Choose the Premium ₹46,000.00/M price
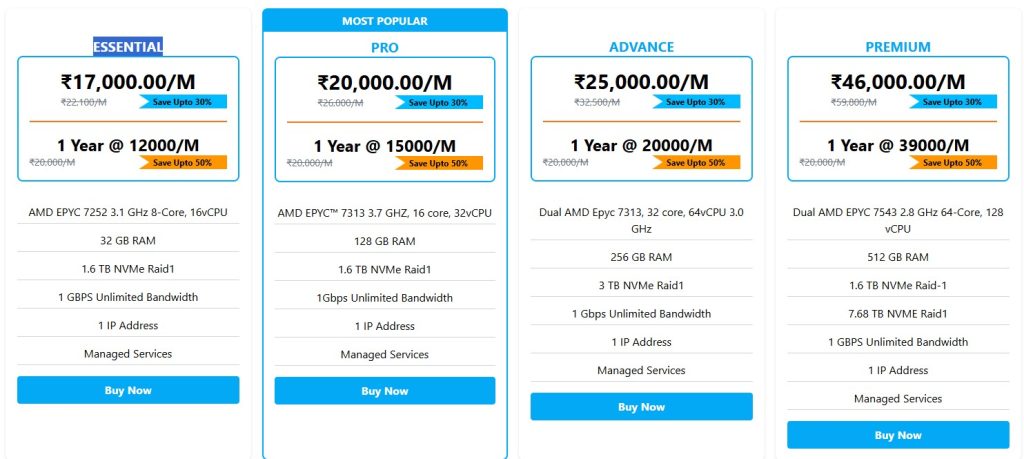 click(x=898, y=83)
